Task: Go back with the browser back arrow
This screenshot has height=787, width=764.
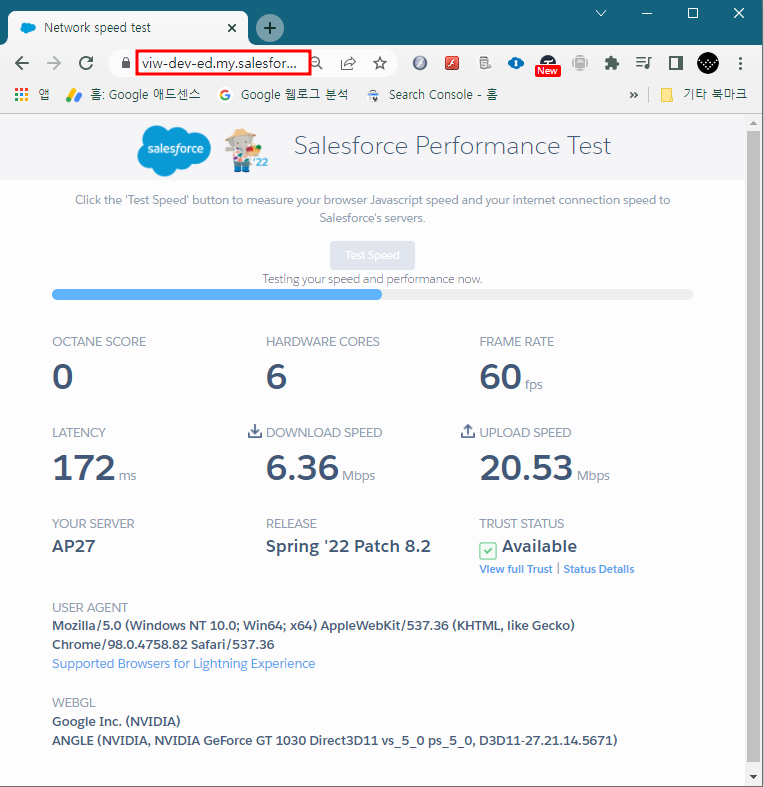Action: pyautogui.click(x=22, y=63)
